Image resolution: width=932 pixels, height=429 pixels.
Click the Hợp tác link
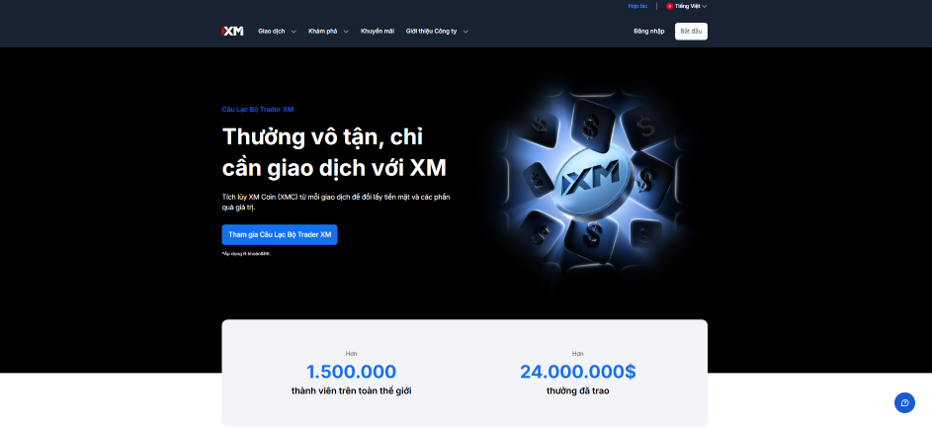pos(638,6)
